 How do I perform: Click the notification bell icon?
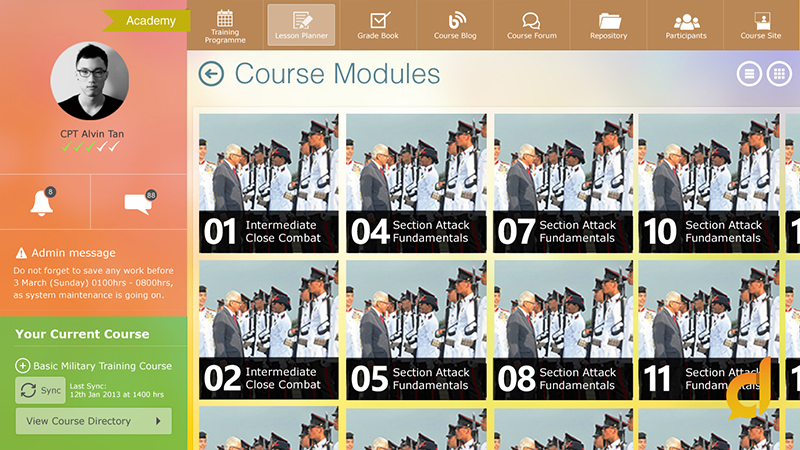43,203
